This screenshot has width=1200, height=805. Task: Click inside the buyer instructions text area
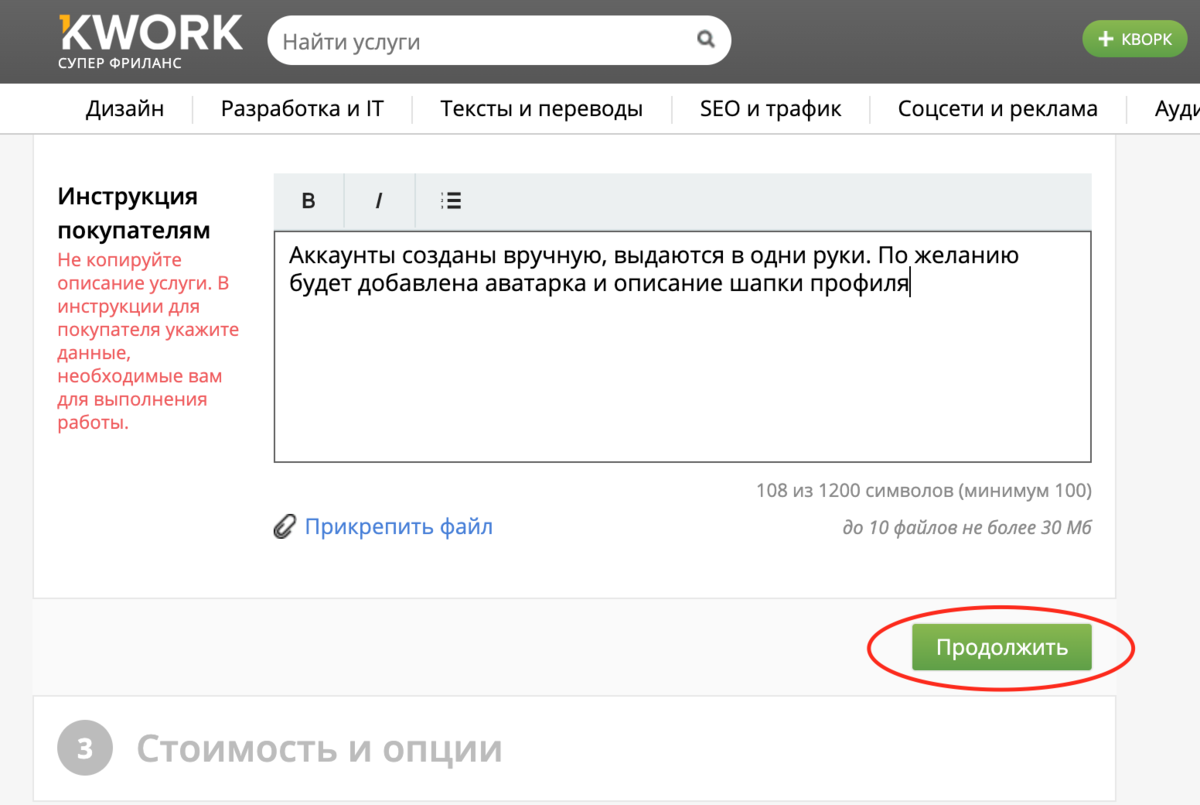pyautogui.click(x=682, y=347)
